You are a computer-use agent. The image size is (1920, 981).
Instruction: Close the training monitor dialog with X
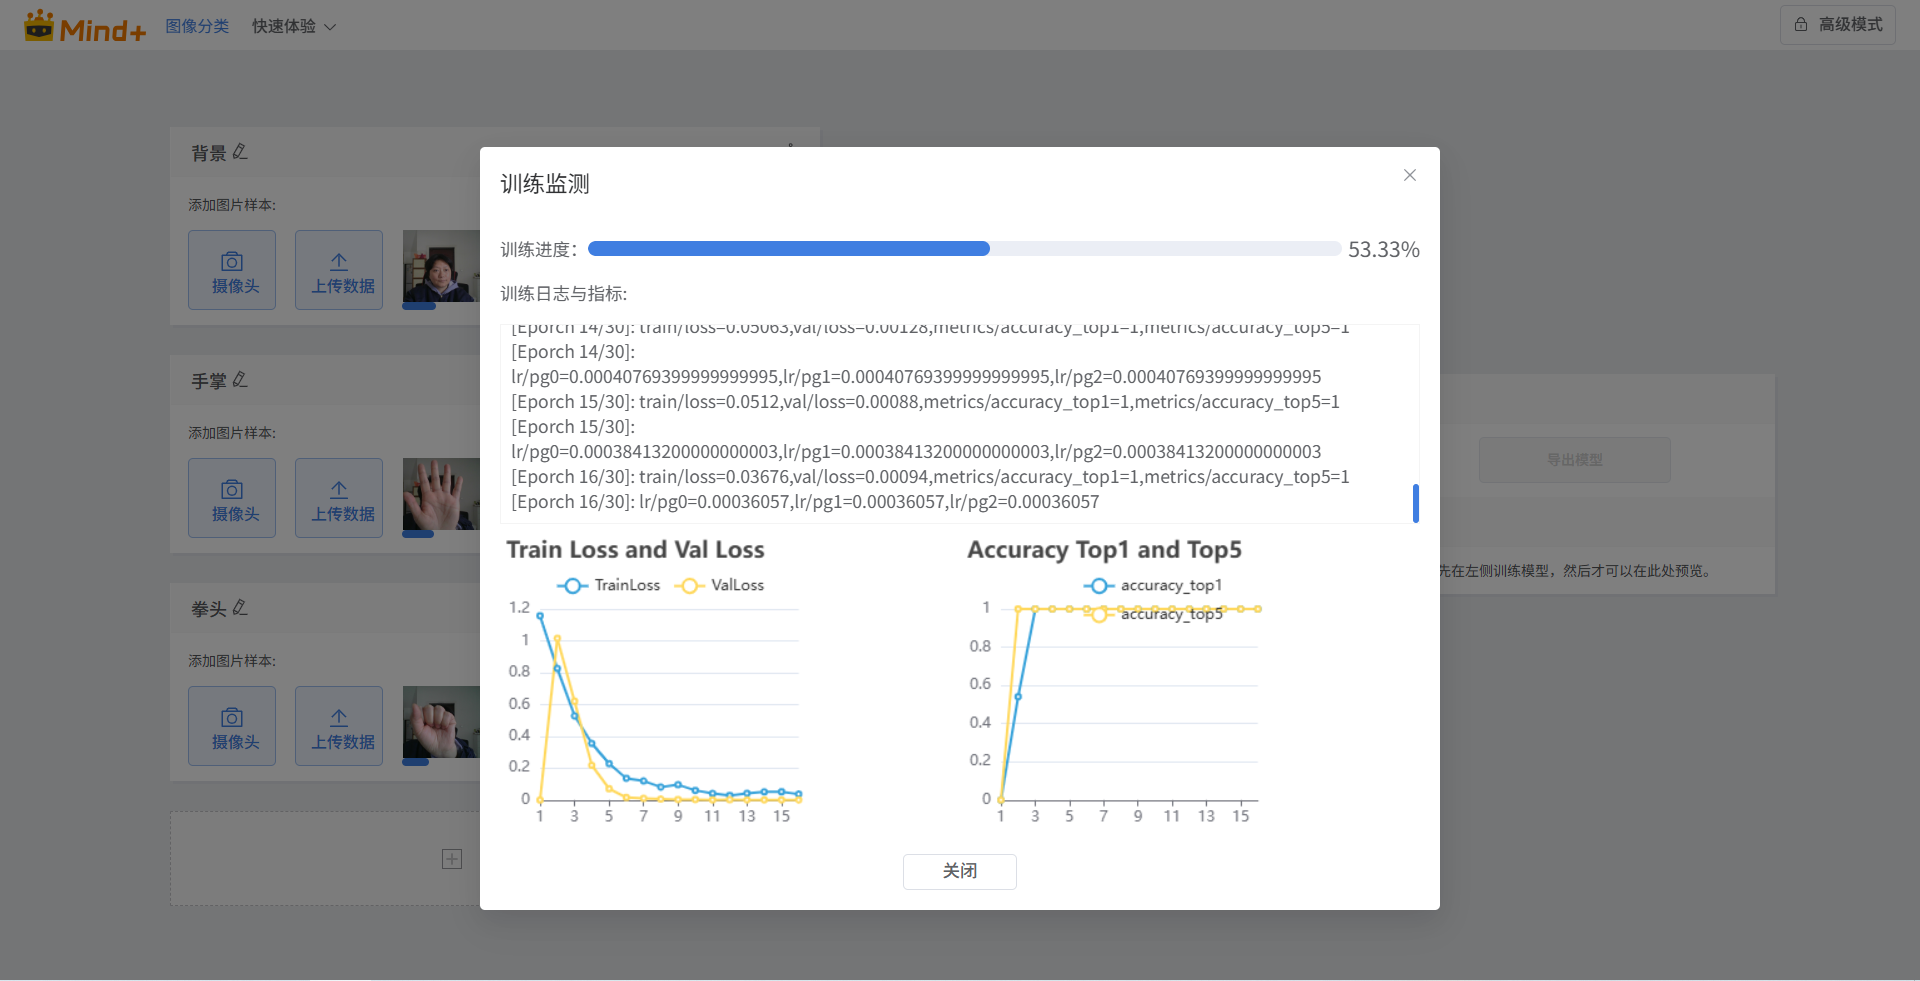(x=1409, y=175)
